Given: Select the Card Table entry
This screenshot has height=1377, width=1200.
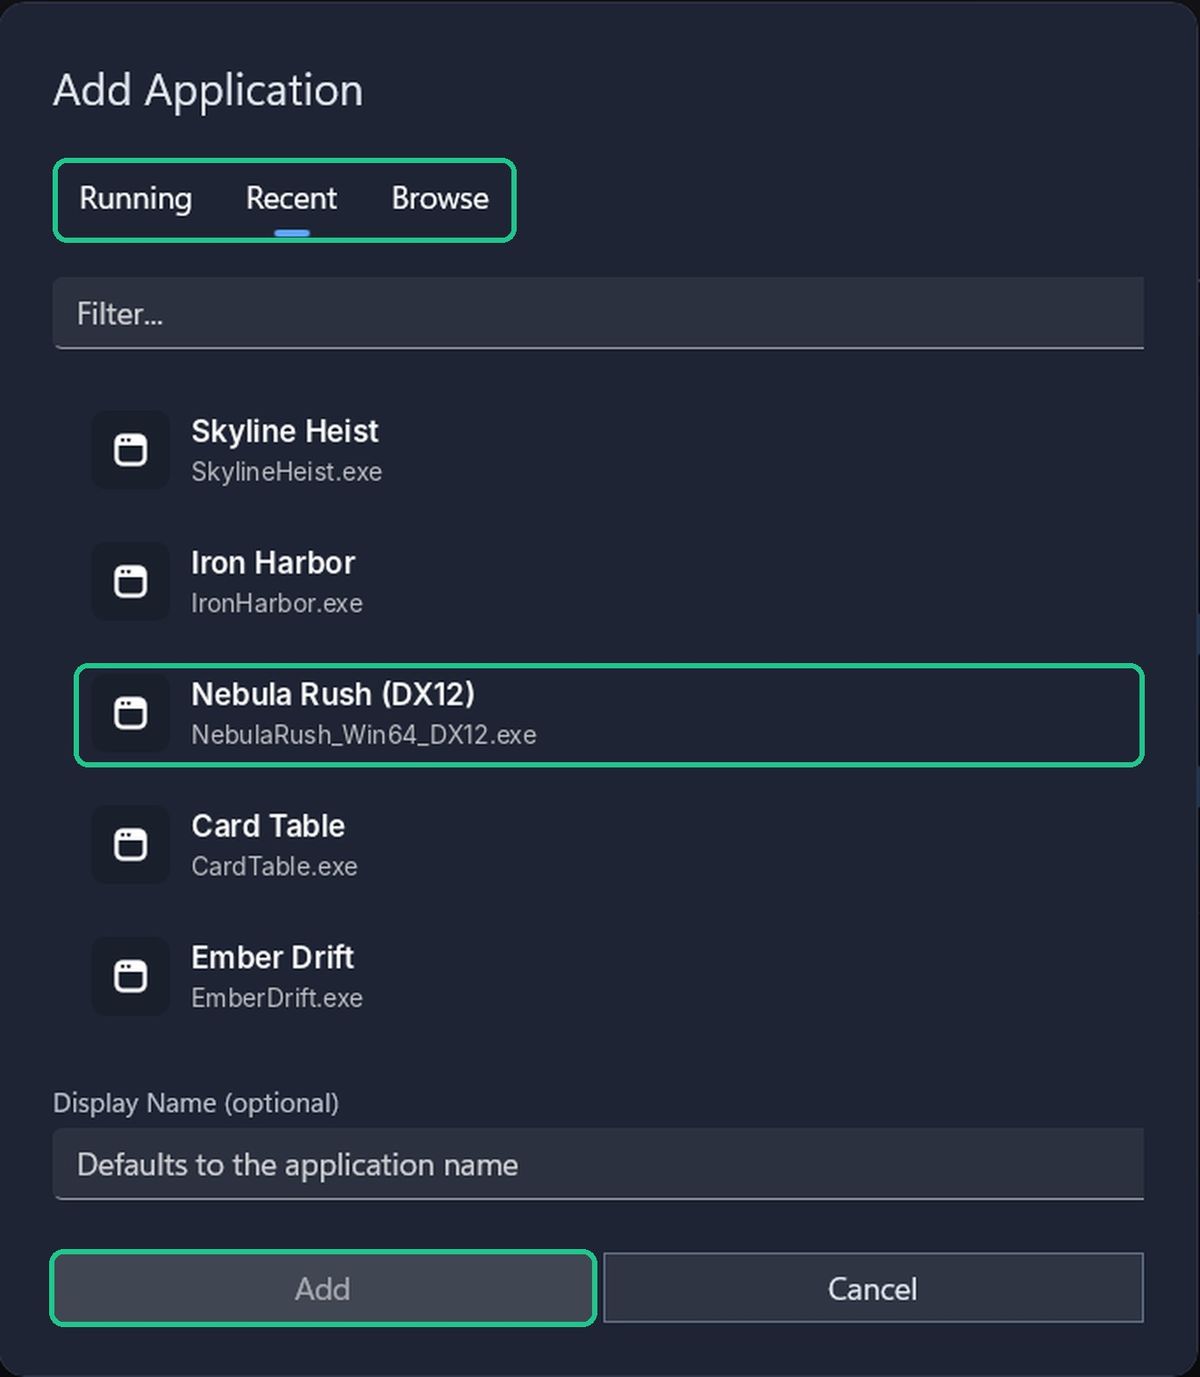Looking at the screenshot, I should tap(608, 845).
